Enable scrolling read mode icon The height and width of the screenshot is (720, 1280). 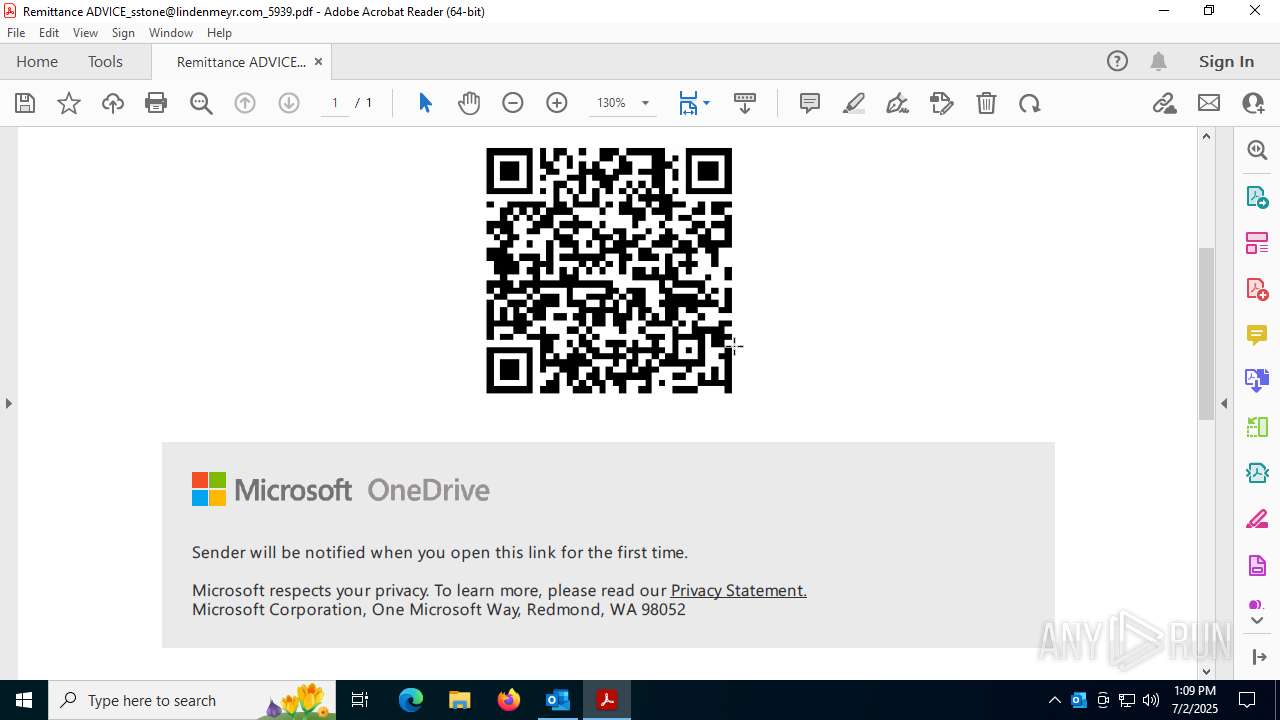(745, 103)
